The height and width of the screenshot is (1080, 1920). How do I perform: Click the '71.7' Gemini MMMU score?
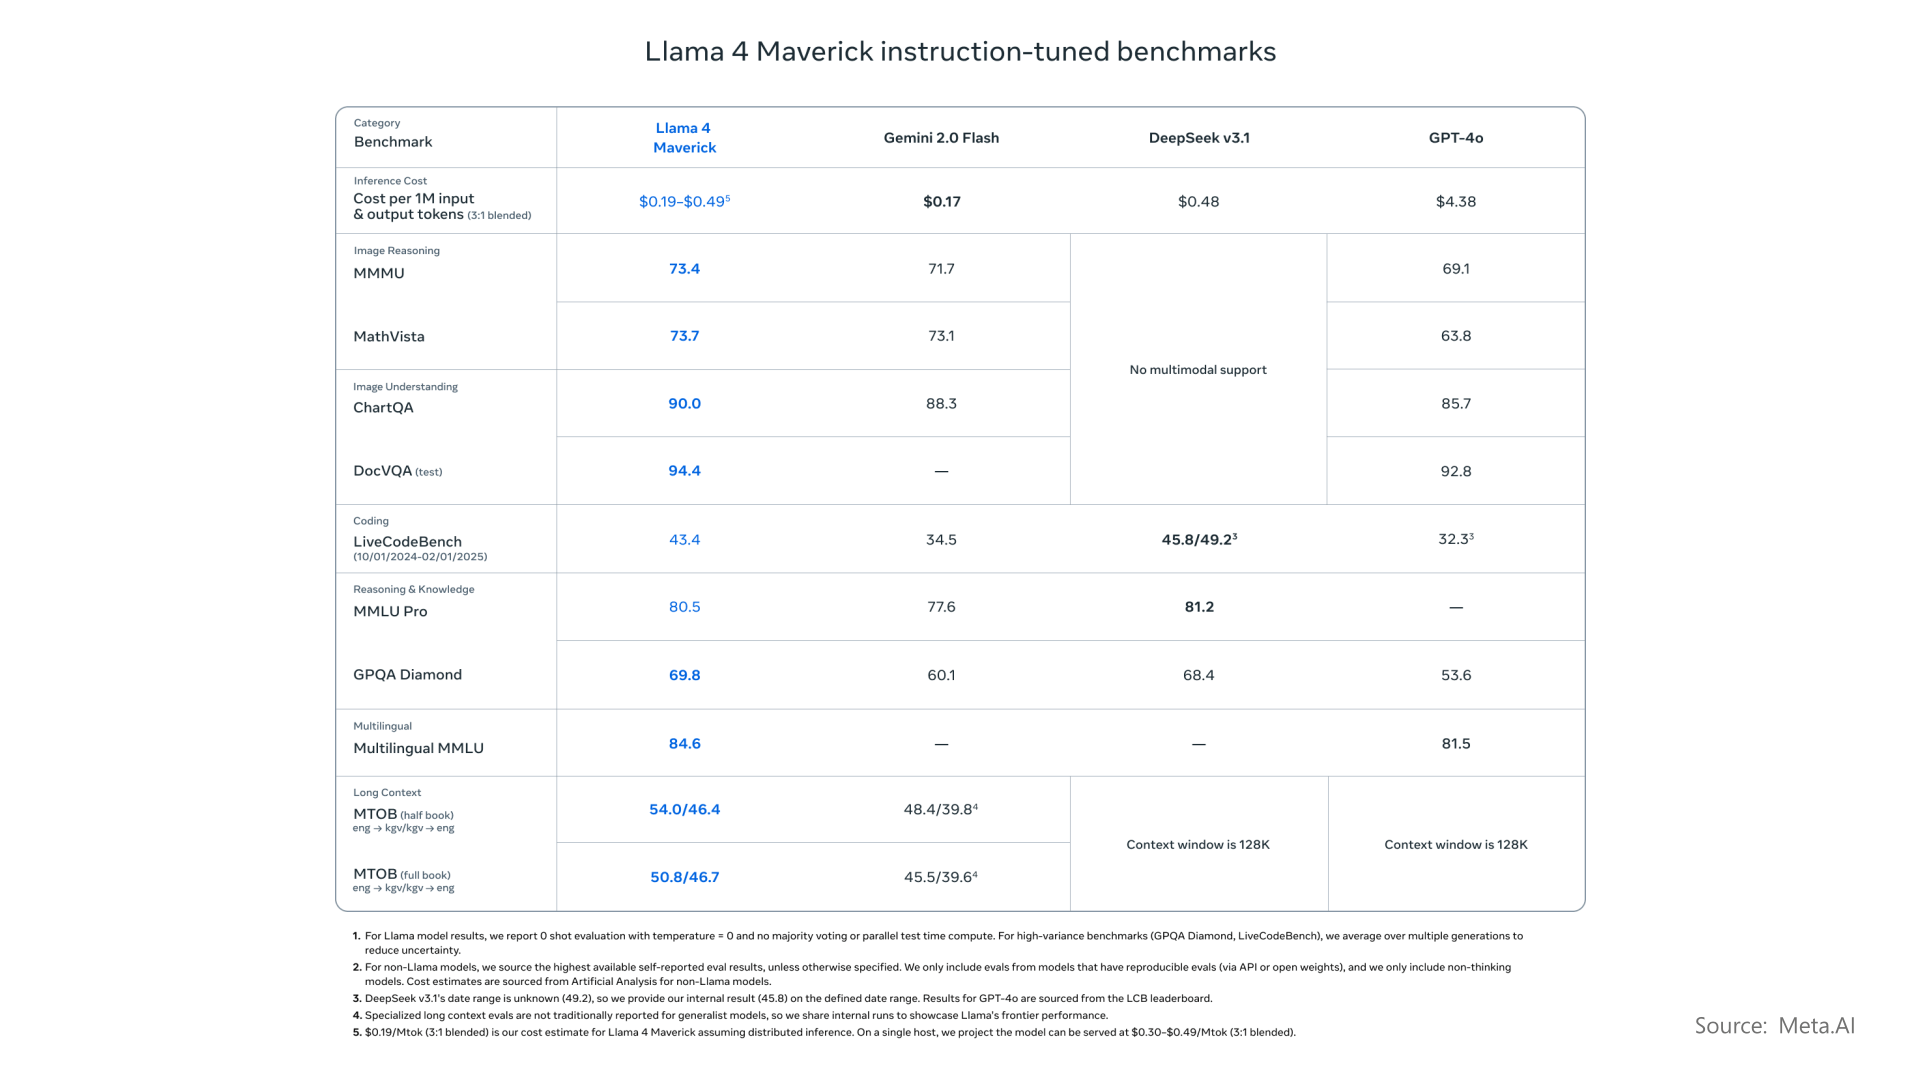941,269
